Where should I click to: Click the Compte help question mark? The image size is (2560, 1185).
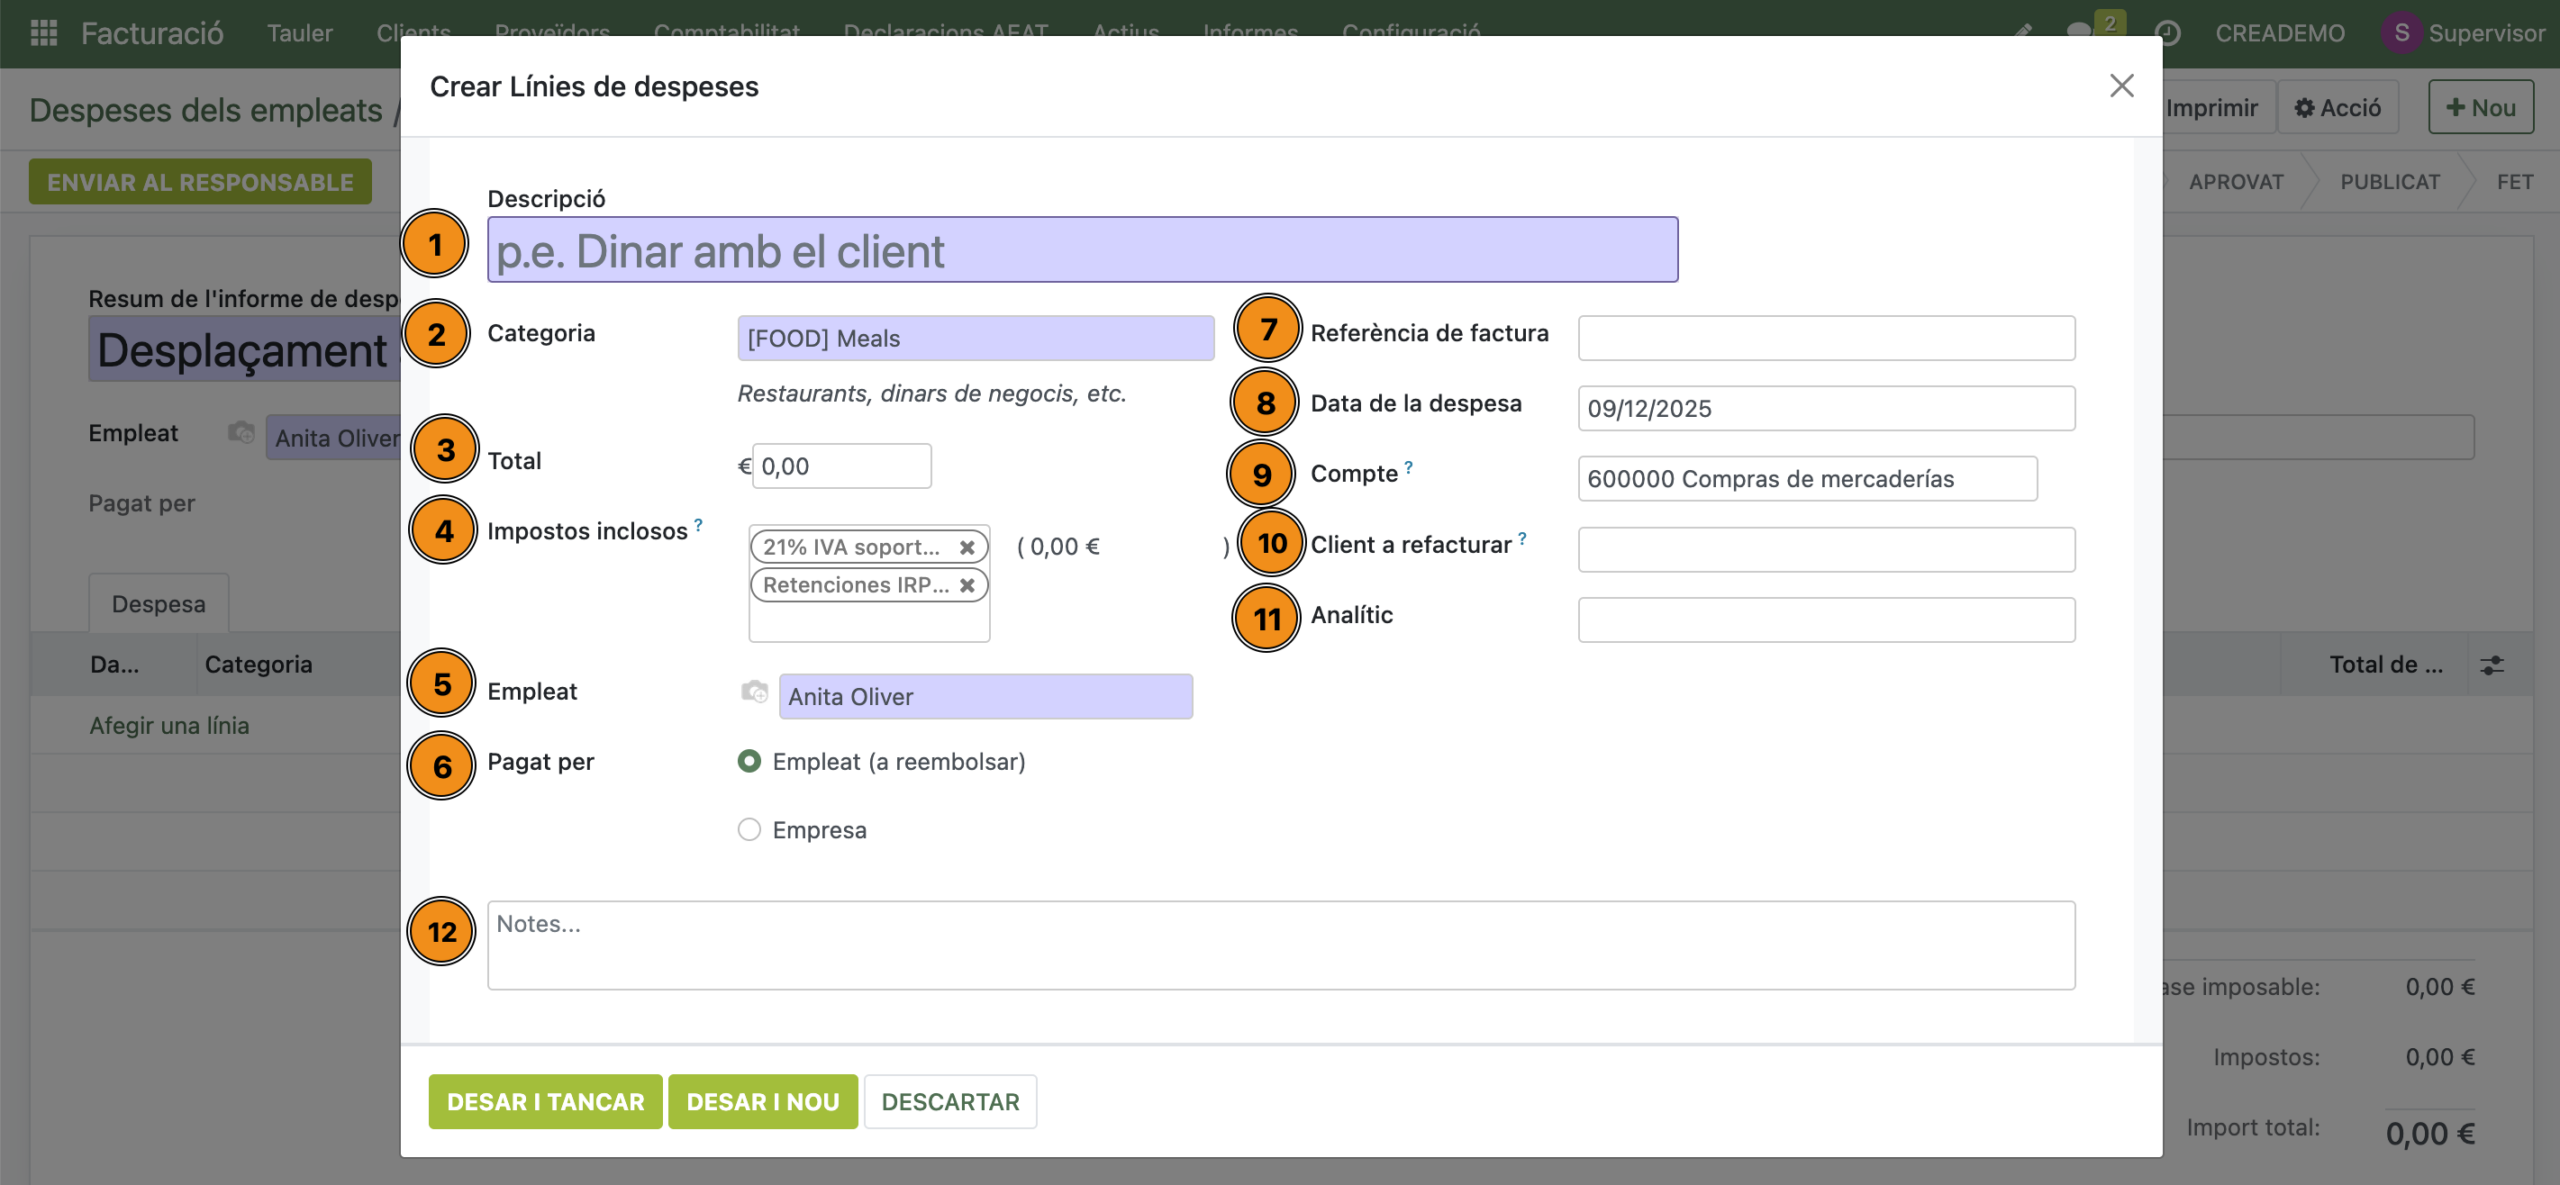[x=1408, y=467]
